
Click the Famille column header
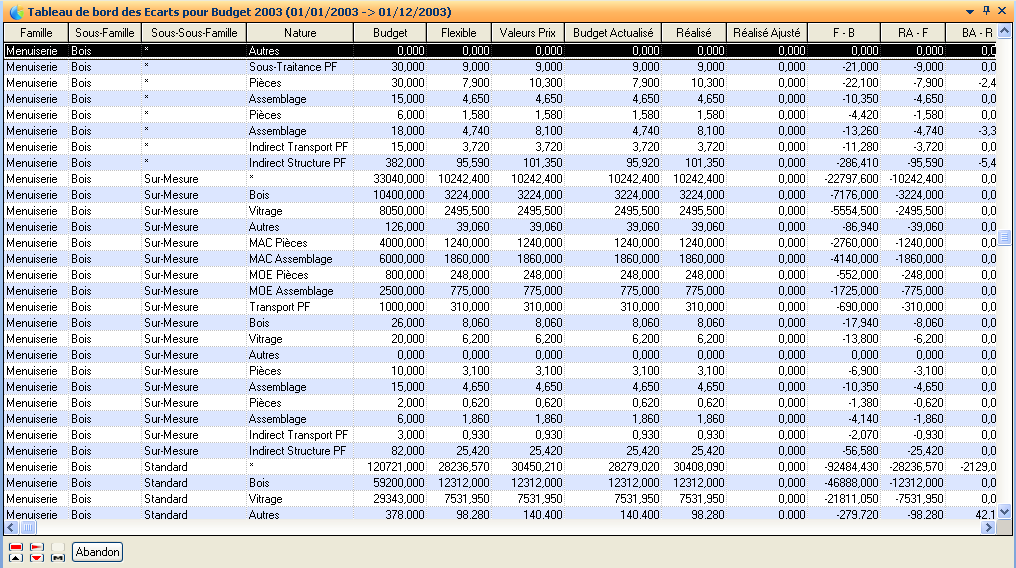tap(35, 33)
